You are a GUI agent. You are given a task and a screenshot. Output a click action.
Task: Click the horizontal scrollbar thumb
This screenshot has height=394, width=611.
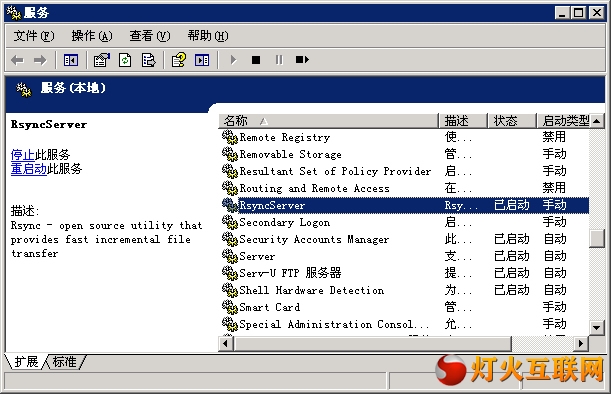point(372,344)
